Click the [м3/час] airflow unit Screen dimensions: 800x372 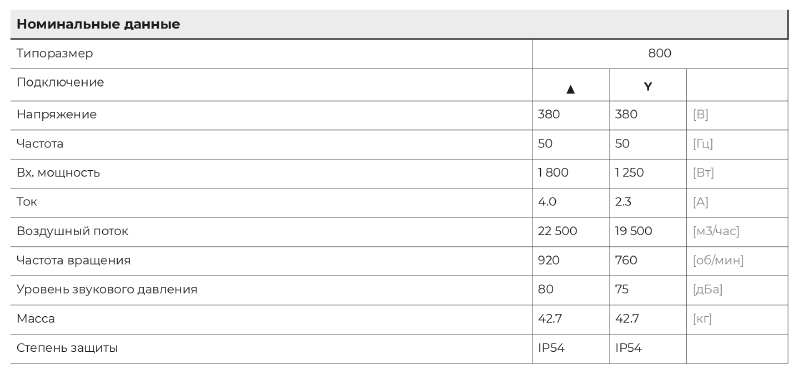(716, 231)
